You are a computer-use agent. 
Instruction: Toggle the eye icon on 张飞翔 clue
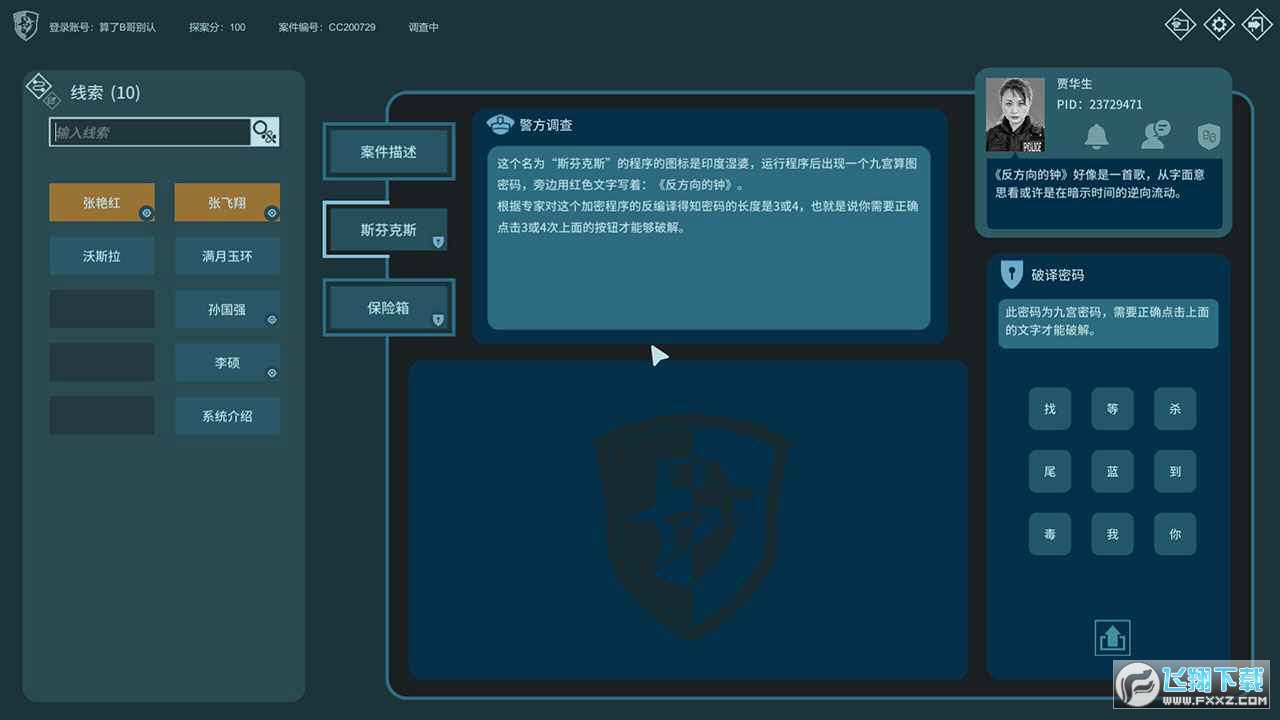(271, 213)
